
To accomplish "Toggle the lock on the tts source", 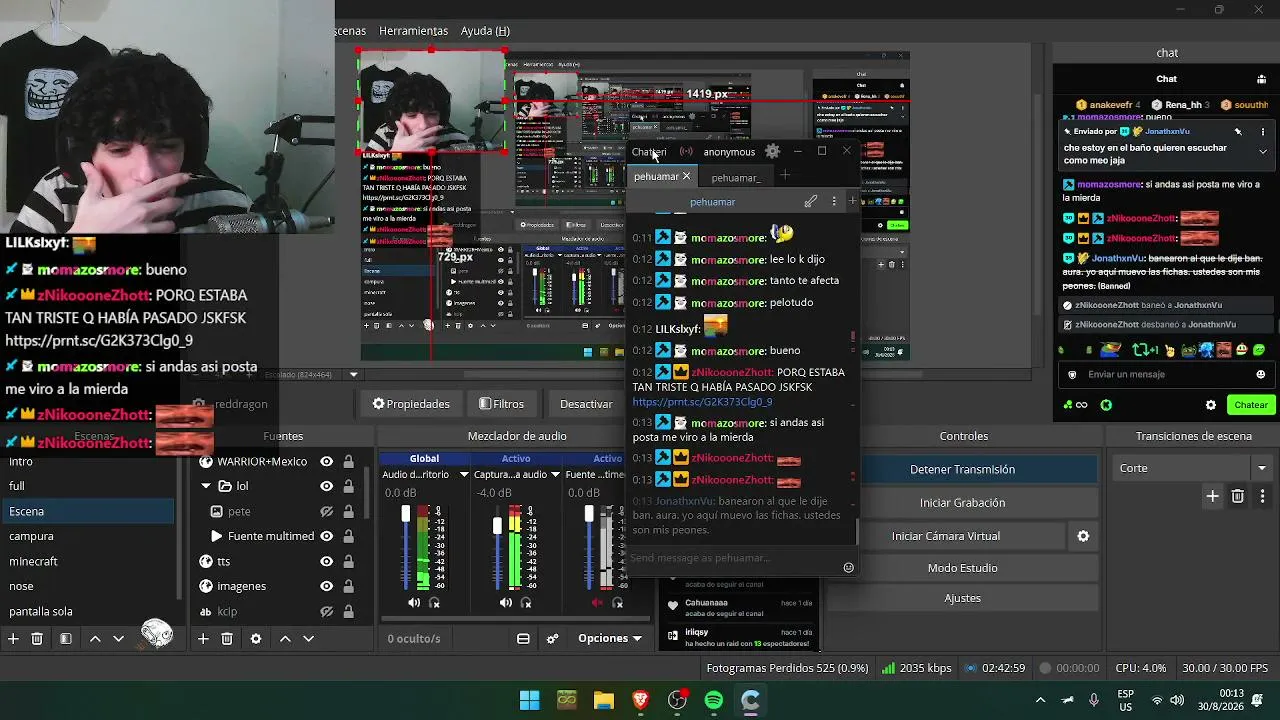I will point(348,561).
